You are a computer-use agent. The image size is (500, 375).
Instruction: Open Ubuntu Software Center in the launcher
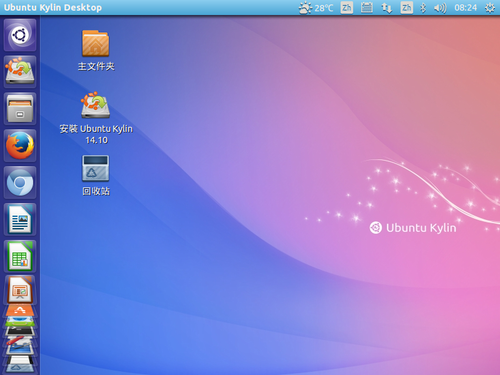[20, 310]
